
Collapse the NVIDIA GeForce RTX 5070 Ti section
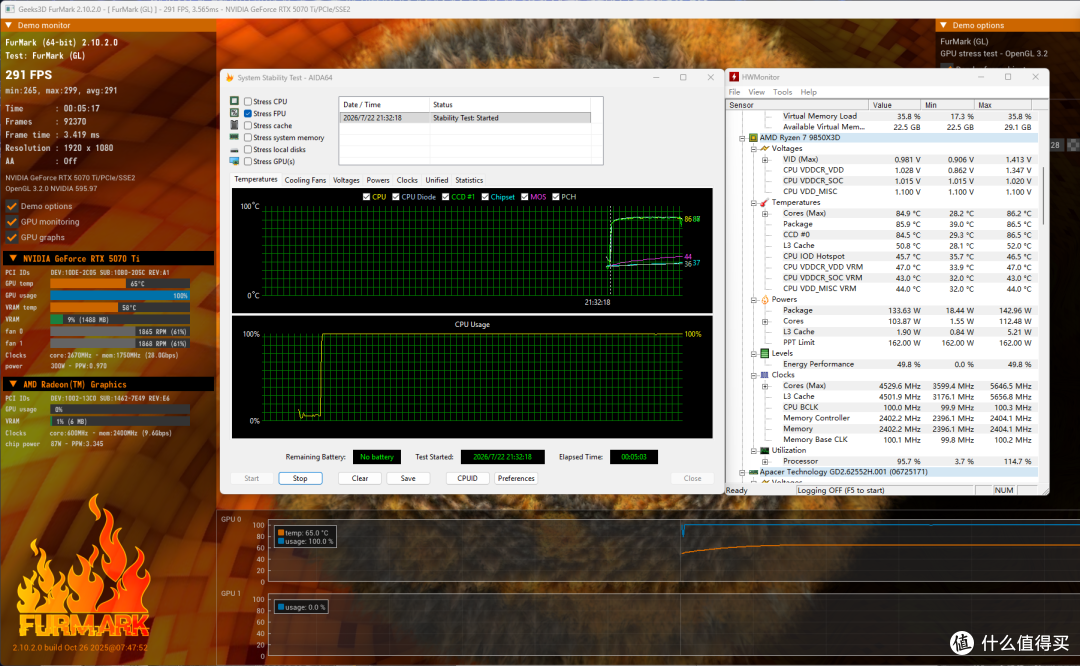click(12, 258)
